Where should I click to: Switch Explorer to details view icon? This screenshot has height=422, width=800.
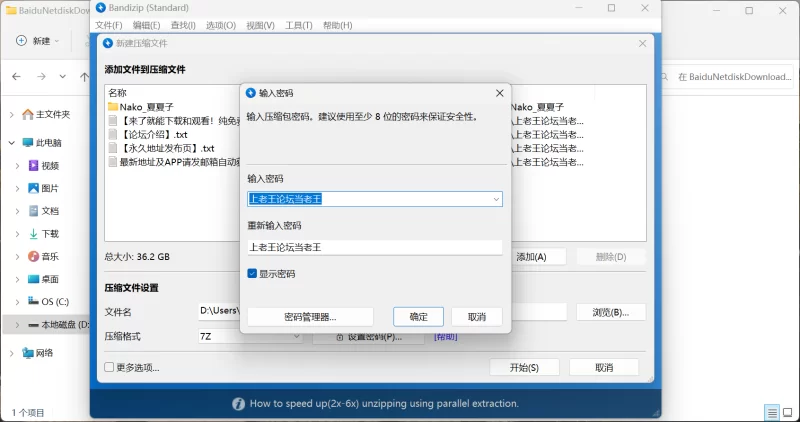(x=772, y=412)
